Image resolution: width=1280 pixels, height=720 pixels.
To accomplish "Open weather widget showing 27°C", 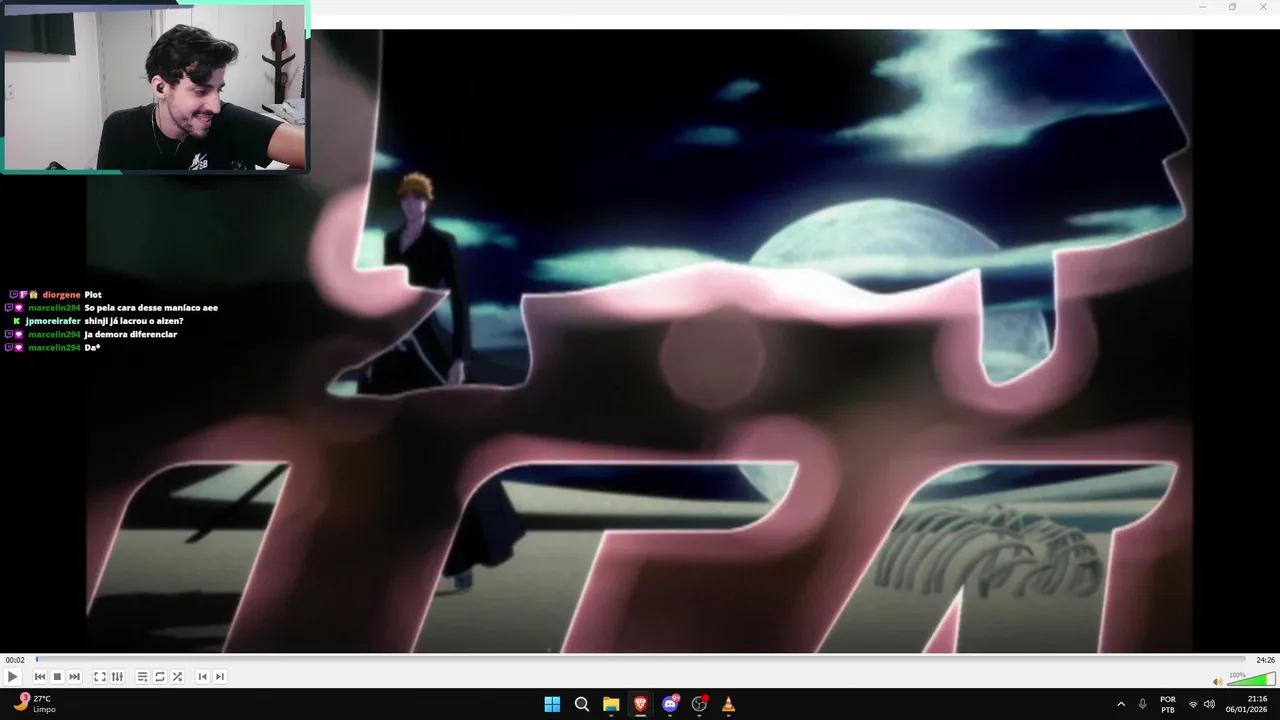I will pos(33,704).
